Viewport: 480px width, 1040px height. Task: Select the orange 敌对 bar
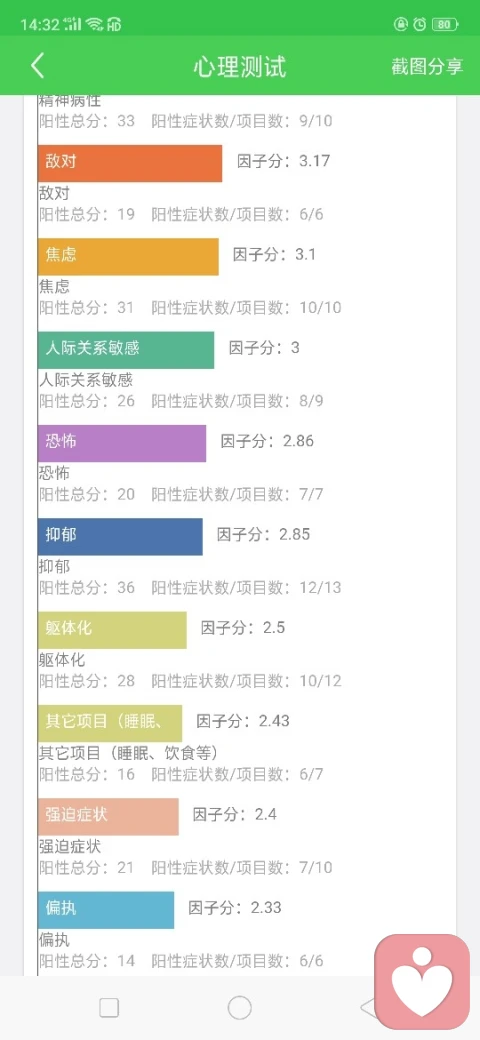pyautogui.click(x=130, y=163)
